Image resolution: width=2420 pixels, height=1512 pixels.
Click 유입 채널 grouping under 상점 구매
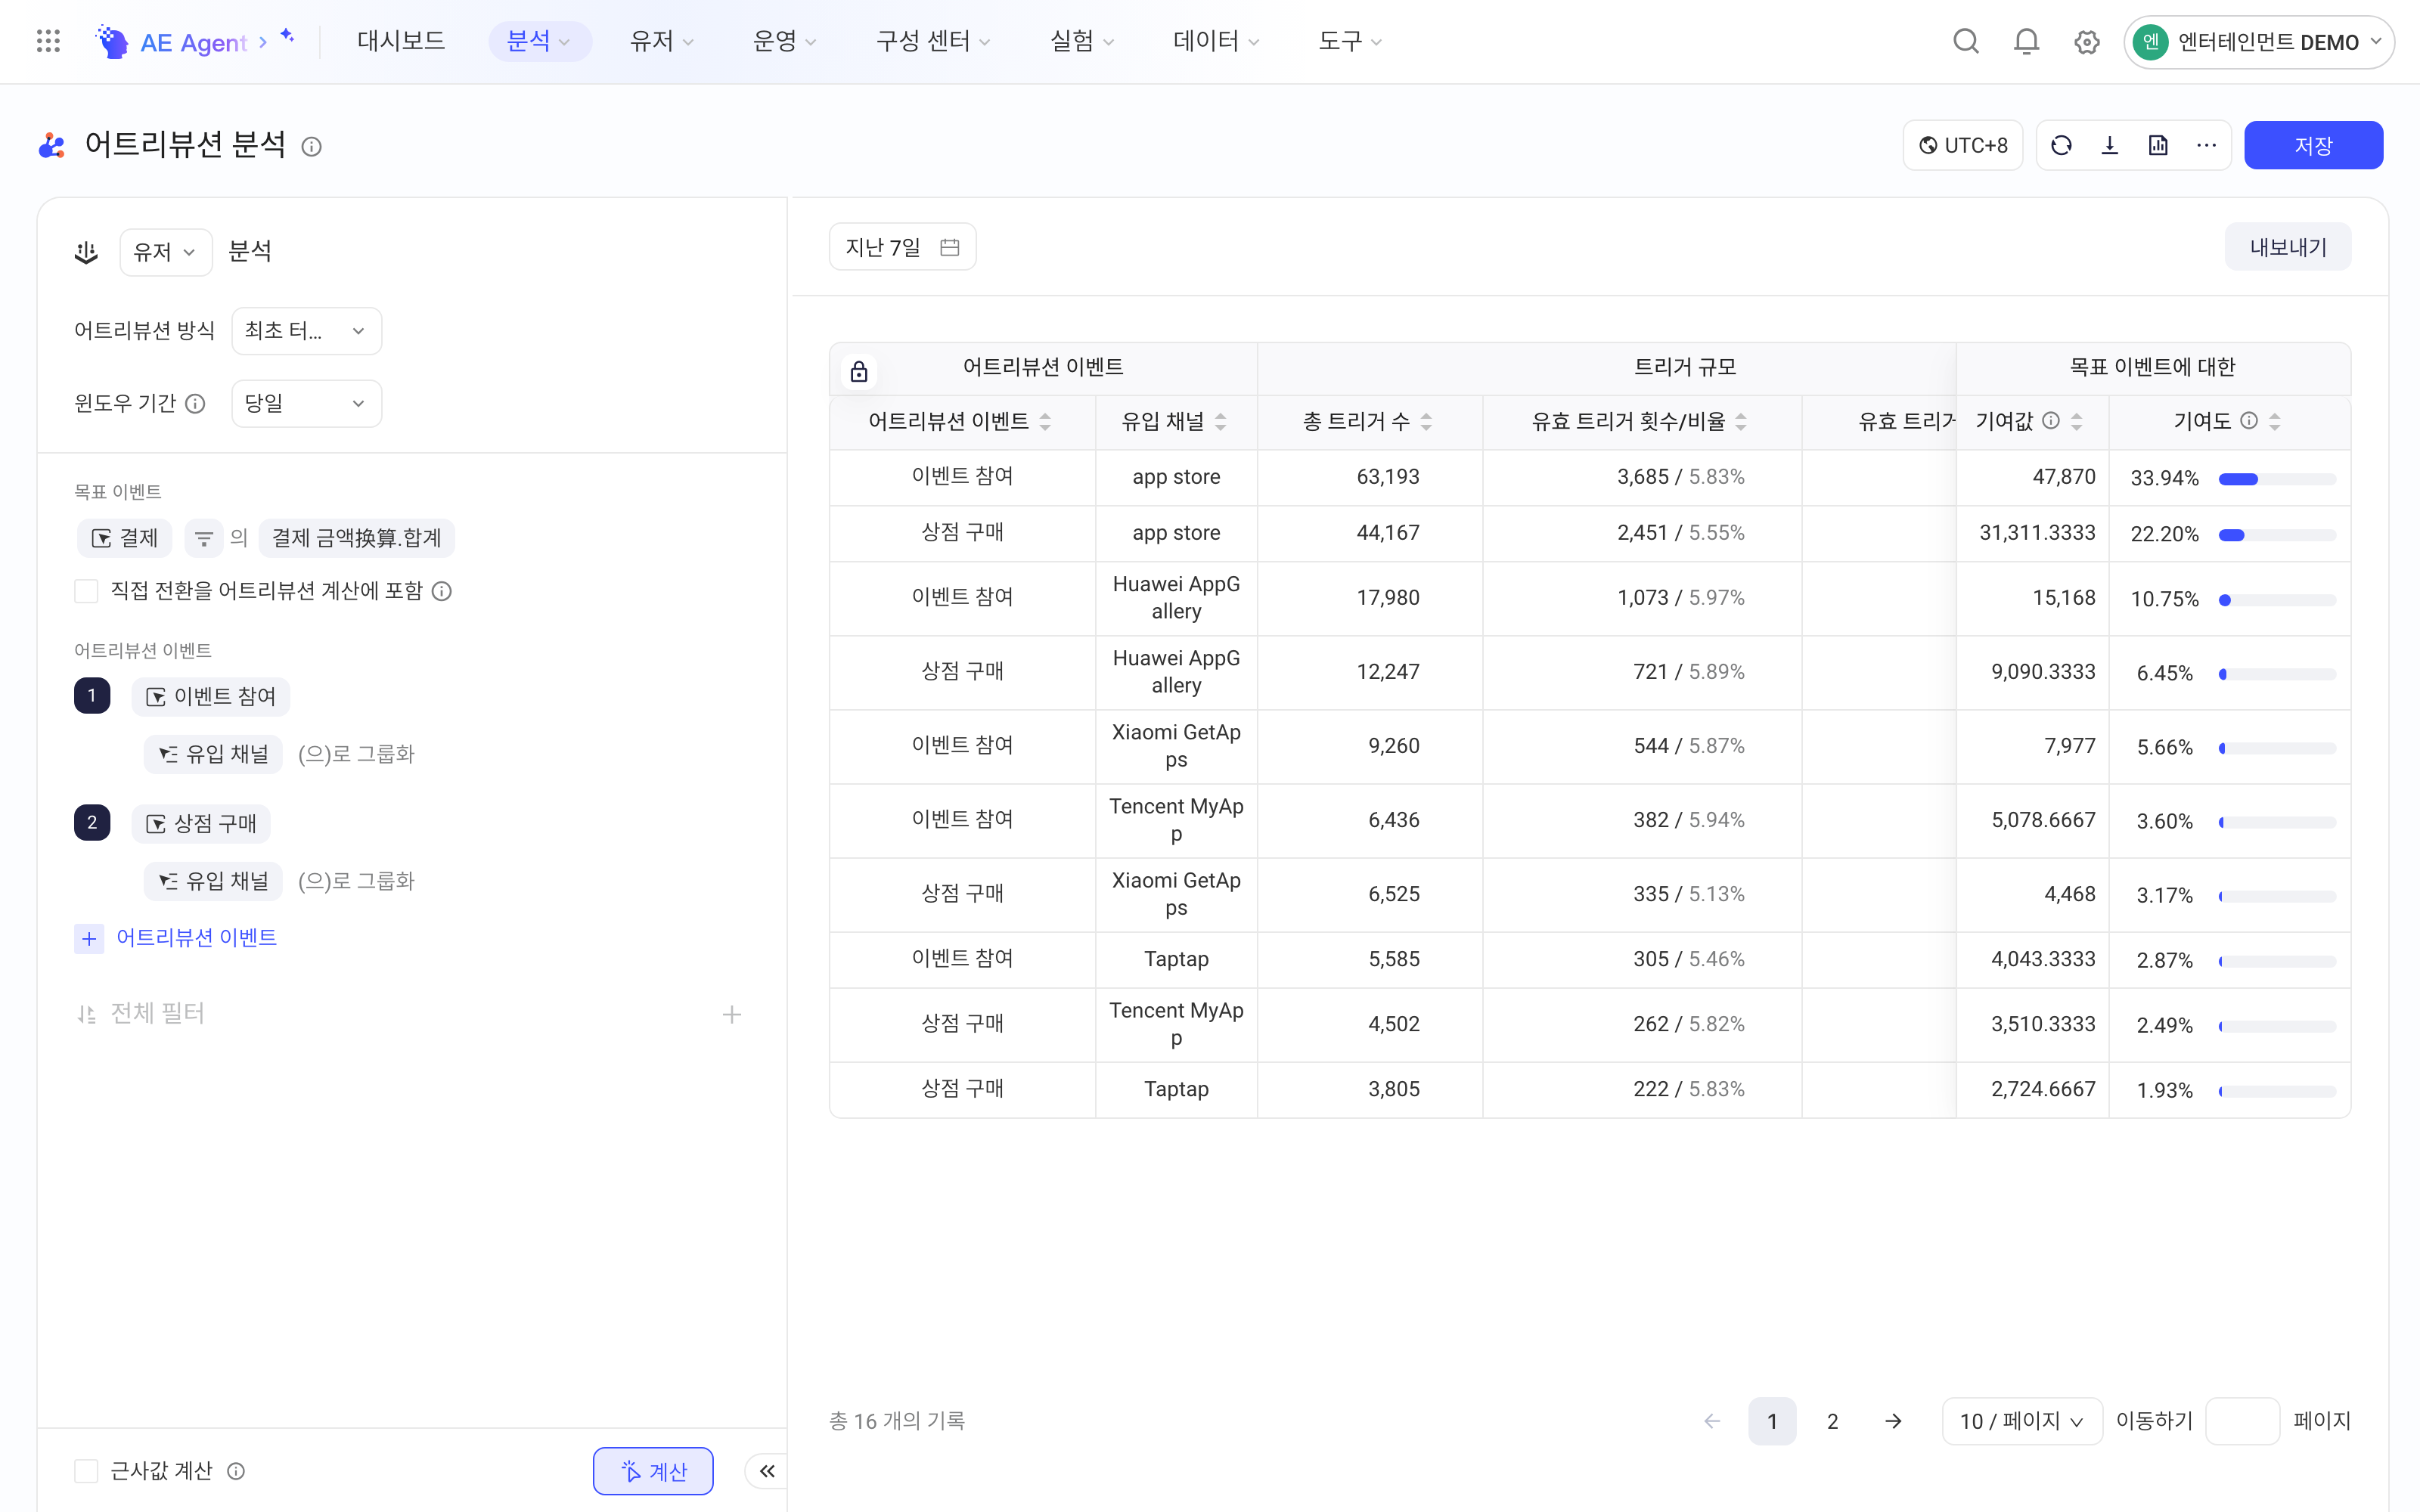coord(213,881)
